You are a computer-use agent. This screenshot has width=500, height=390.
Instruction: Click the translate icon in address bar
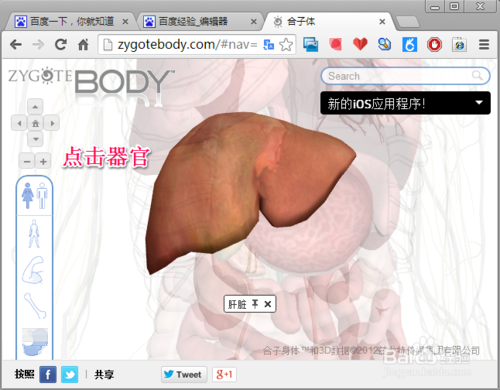coord(269,44)
